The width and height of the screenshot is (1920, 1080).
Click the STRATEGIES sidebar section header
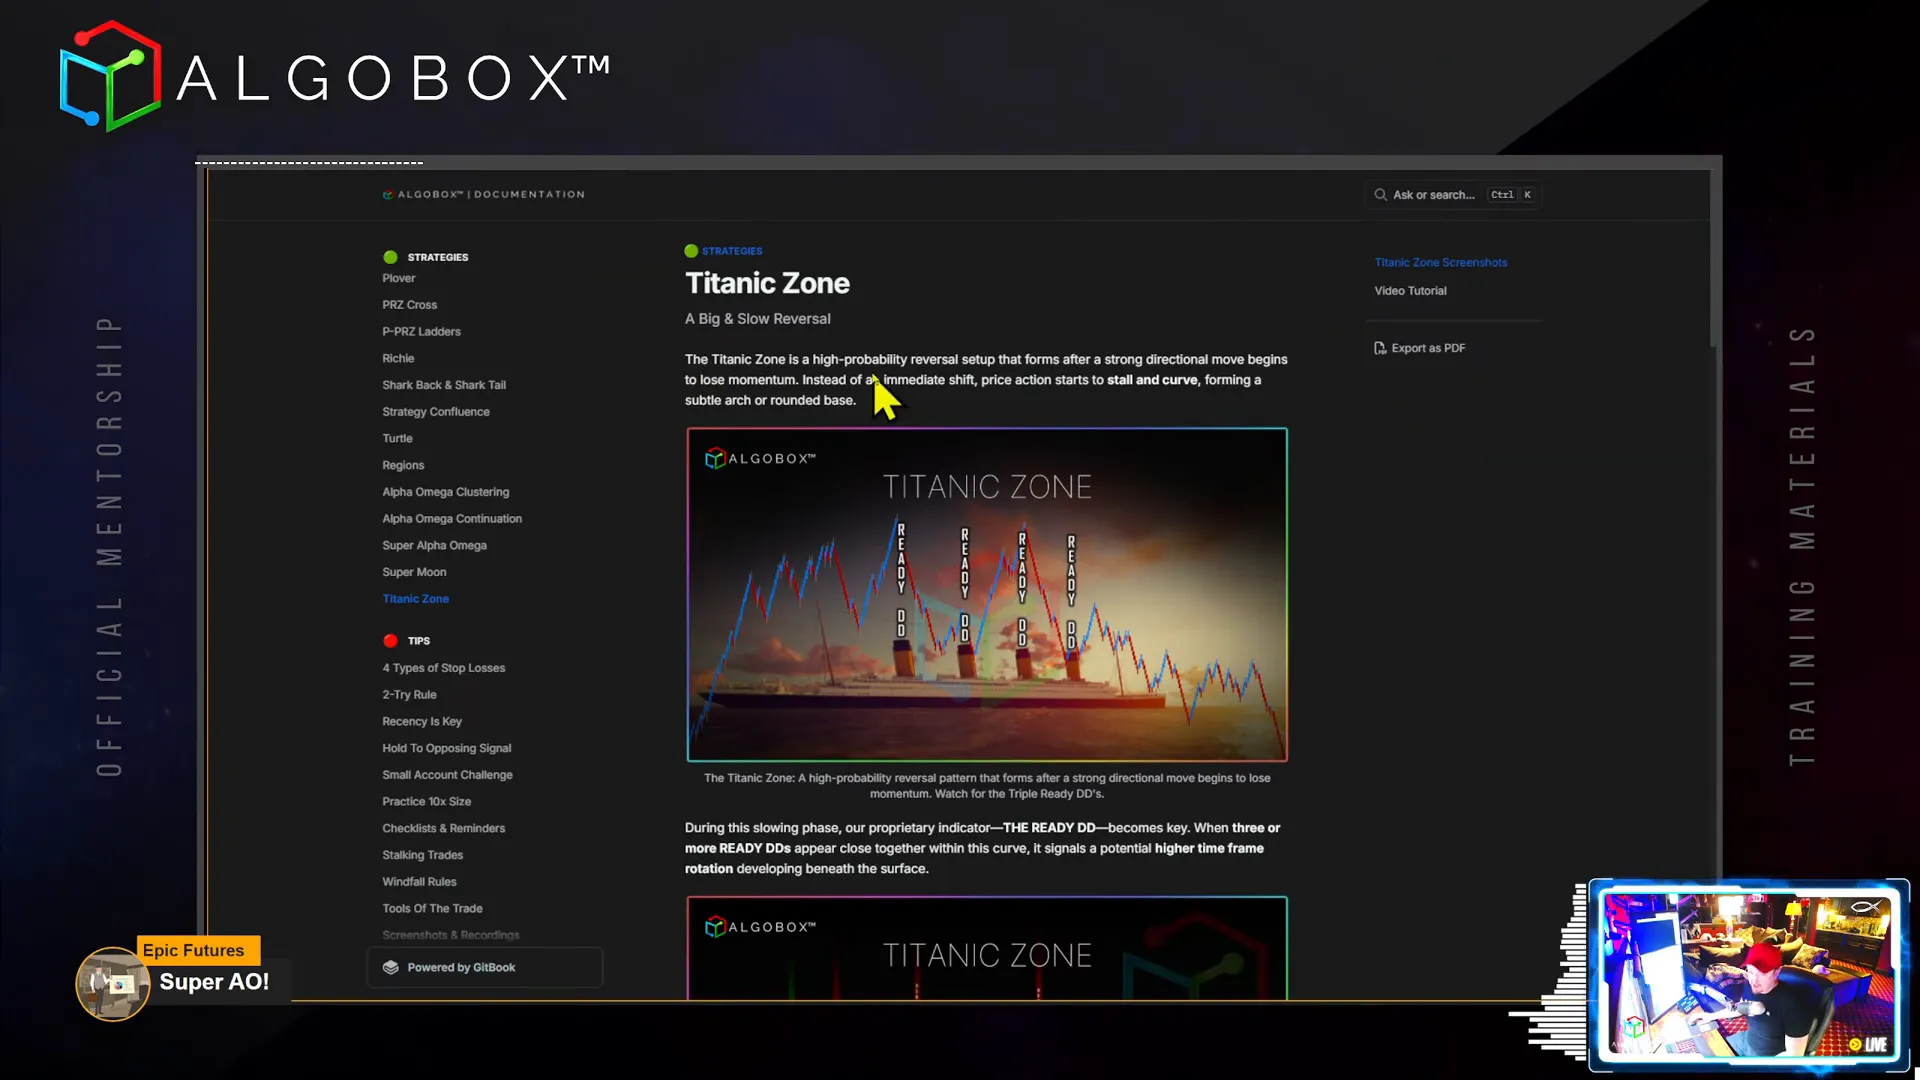[437, 257]
